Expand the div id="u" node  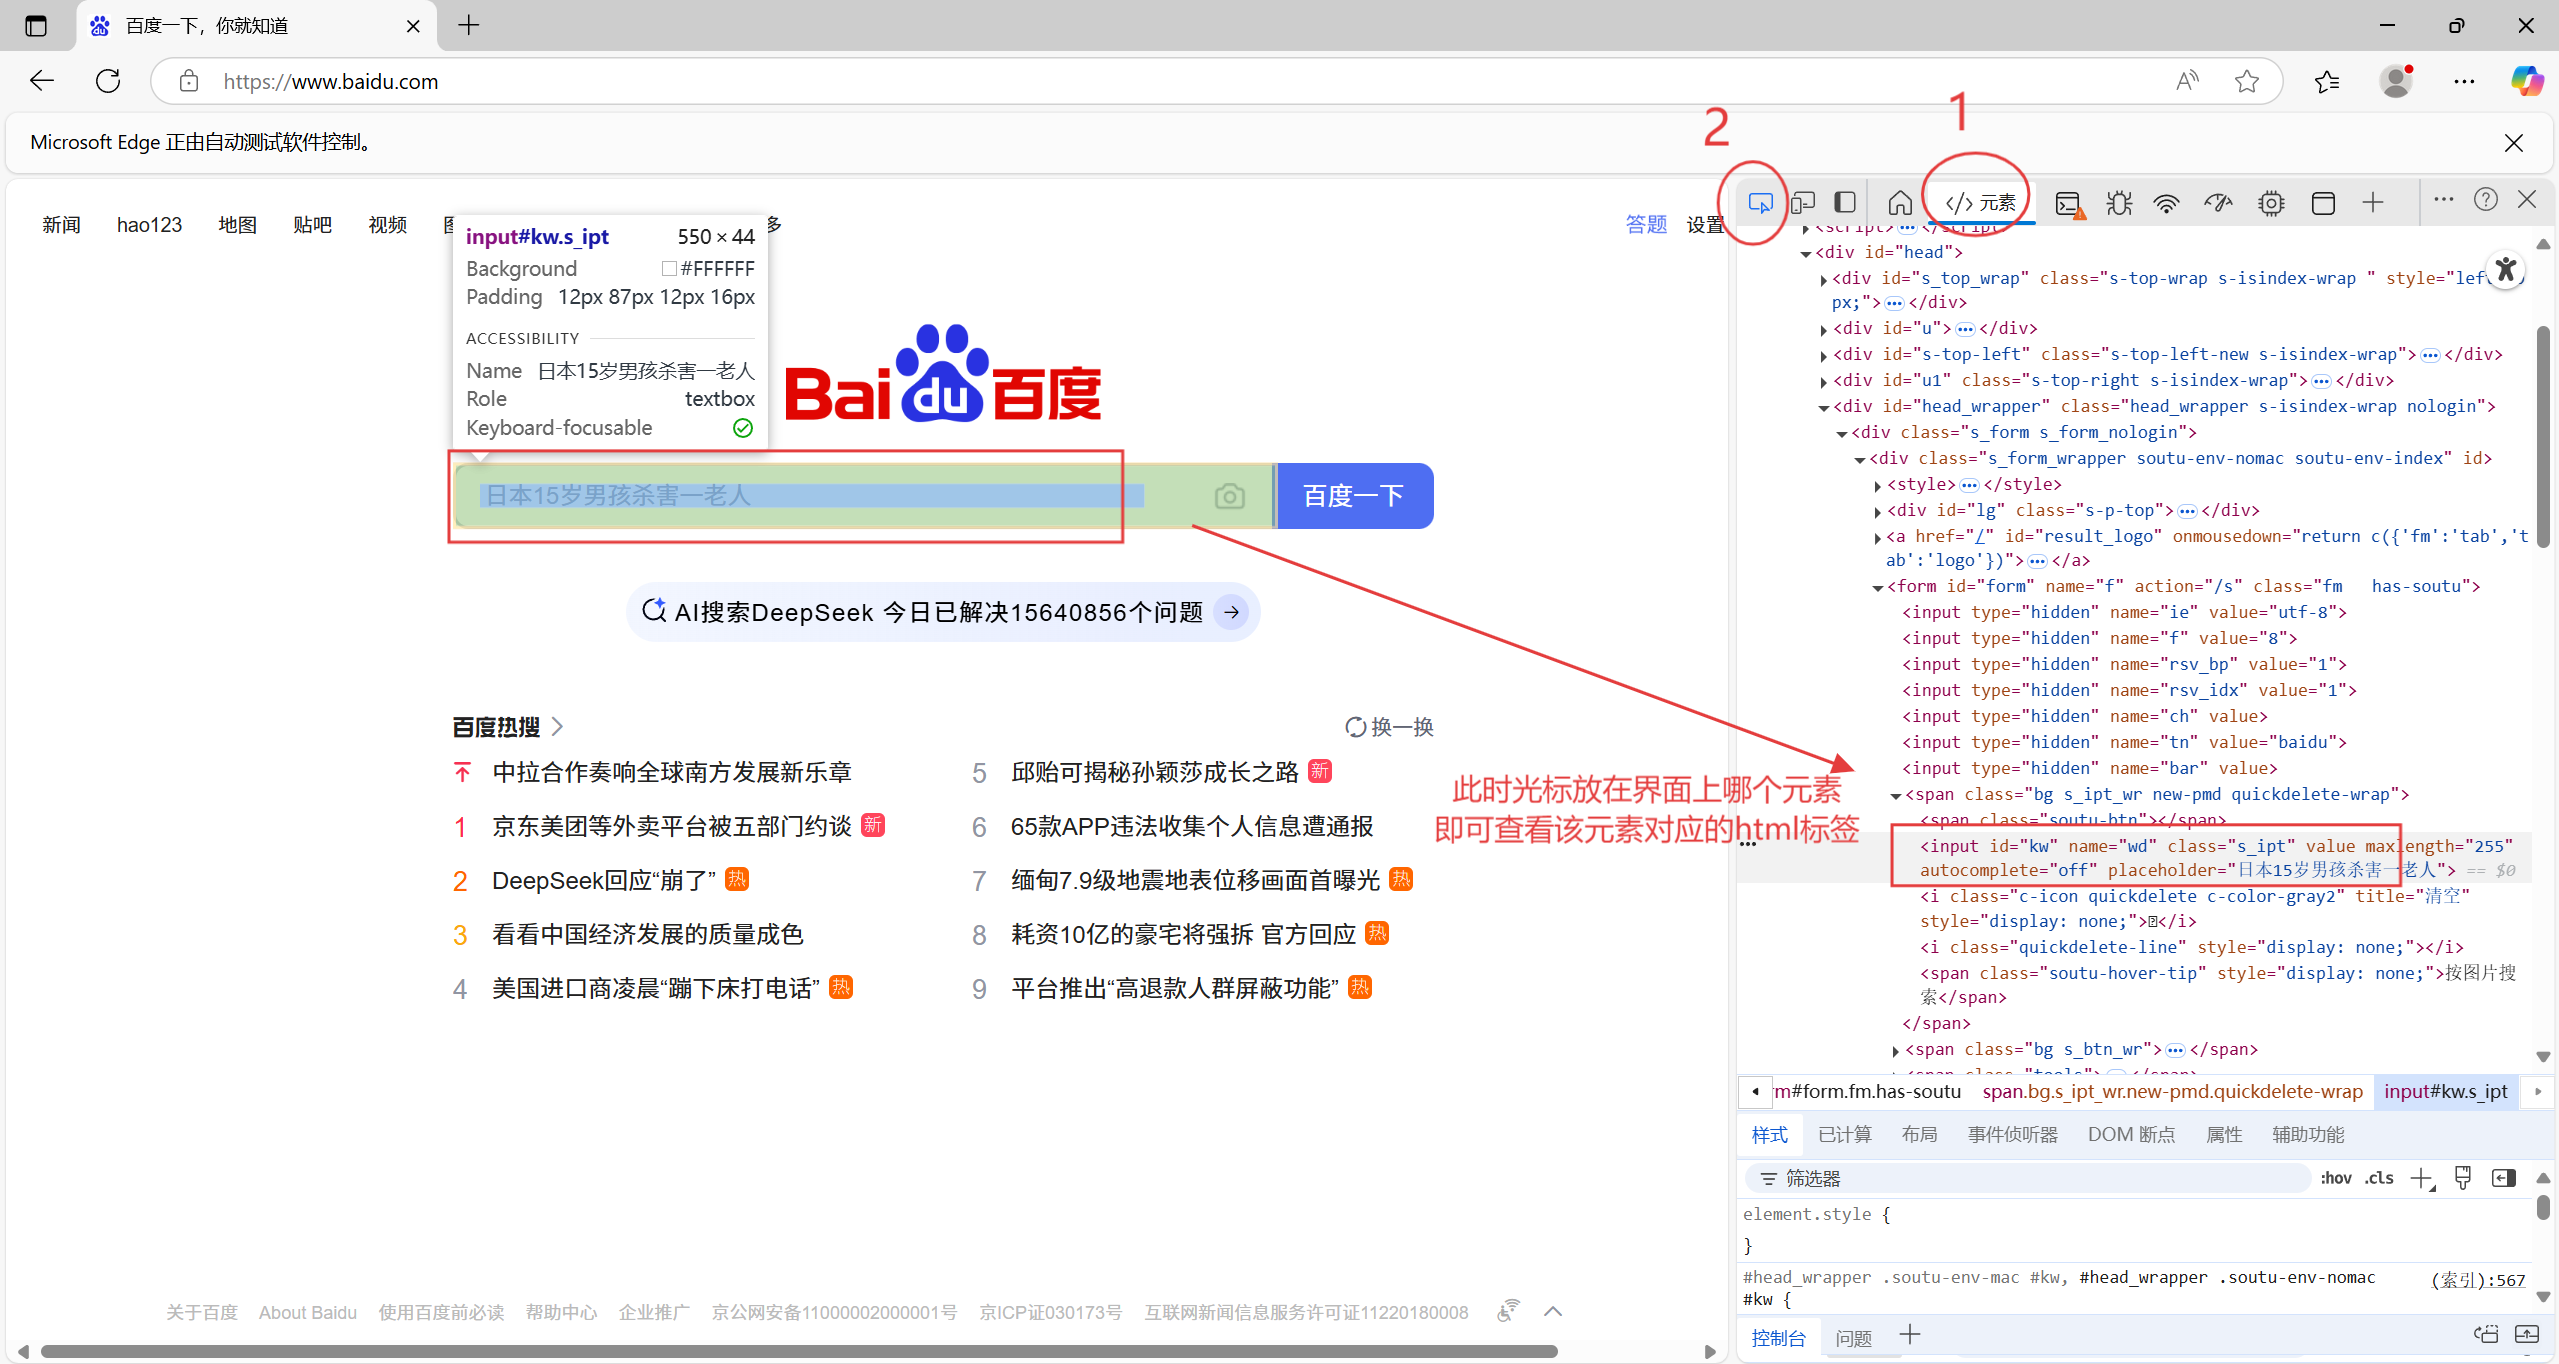click(1824, 329)
